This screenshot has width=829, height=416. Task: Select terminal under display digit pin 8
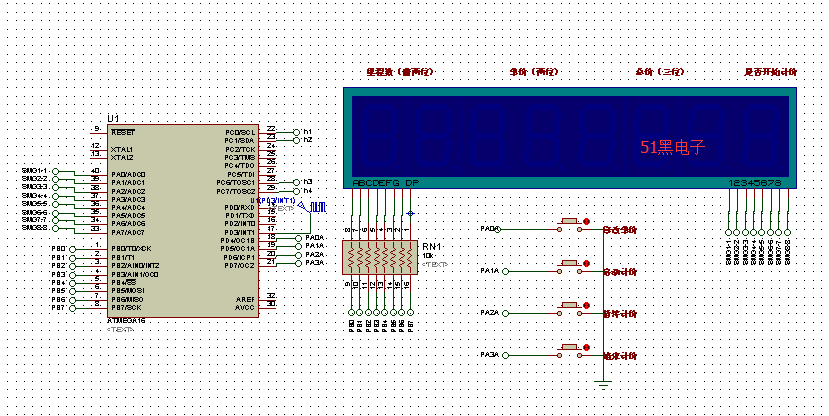787,233
